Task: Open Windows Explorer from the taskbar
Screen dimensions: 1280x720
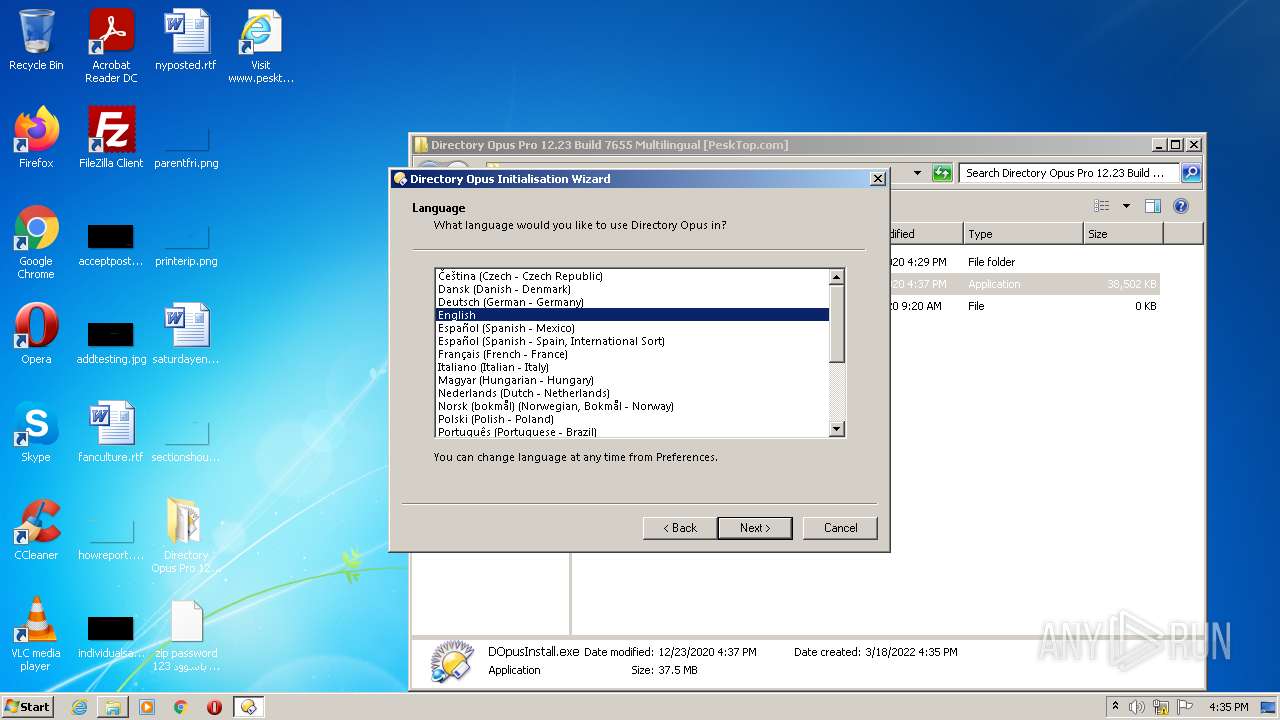Action: pyautogui.click(x=113, y=707)
